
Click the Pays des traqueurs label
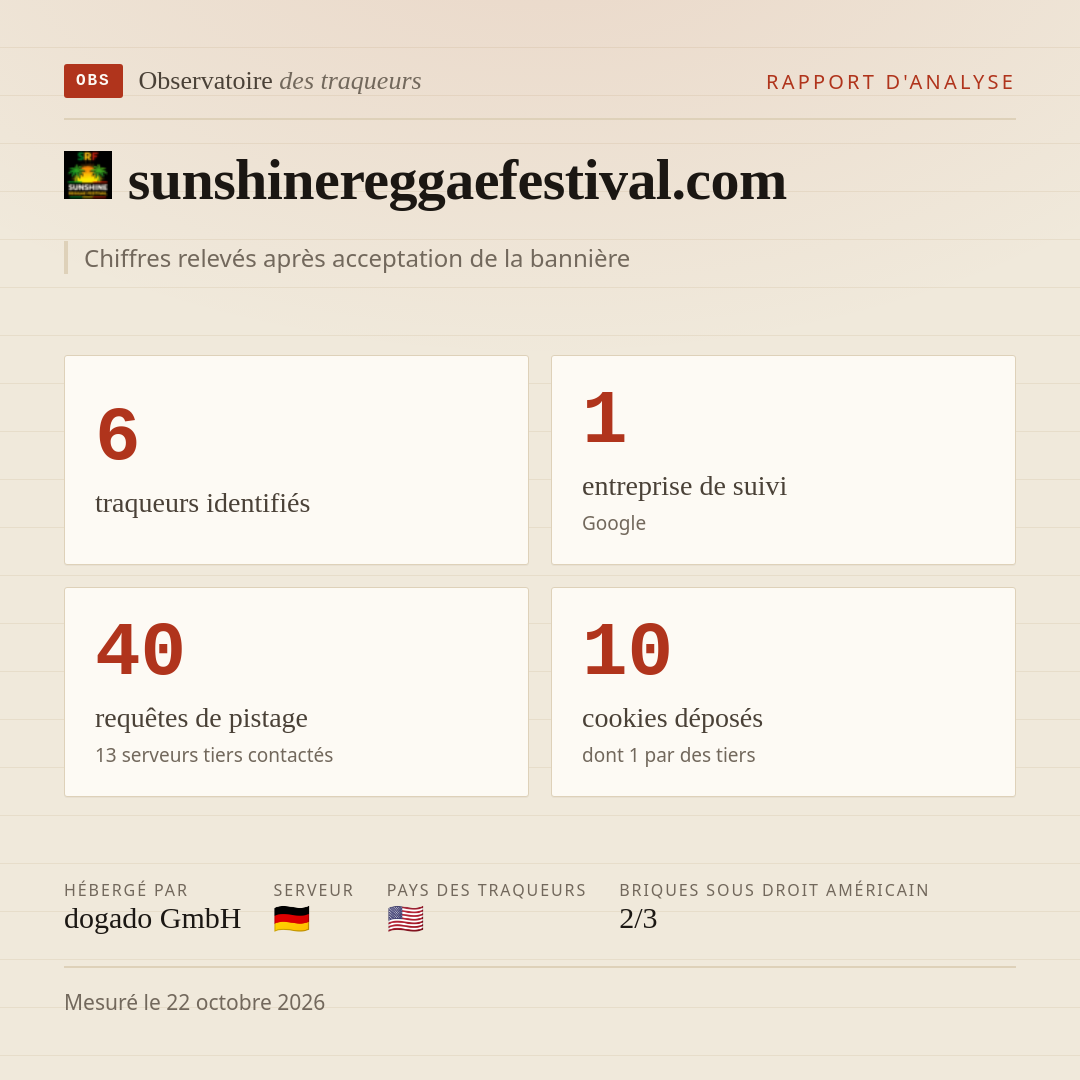coord(486,890)
